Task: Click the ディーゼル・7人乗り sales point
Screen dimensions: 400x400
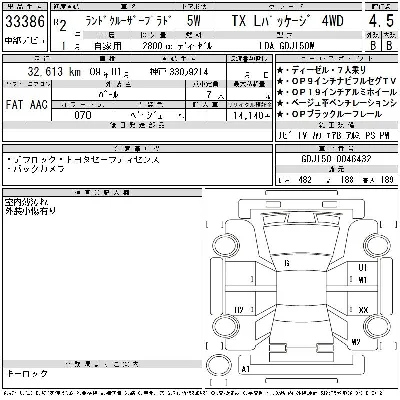Action: click(321, 70)
